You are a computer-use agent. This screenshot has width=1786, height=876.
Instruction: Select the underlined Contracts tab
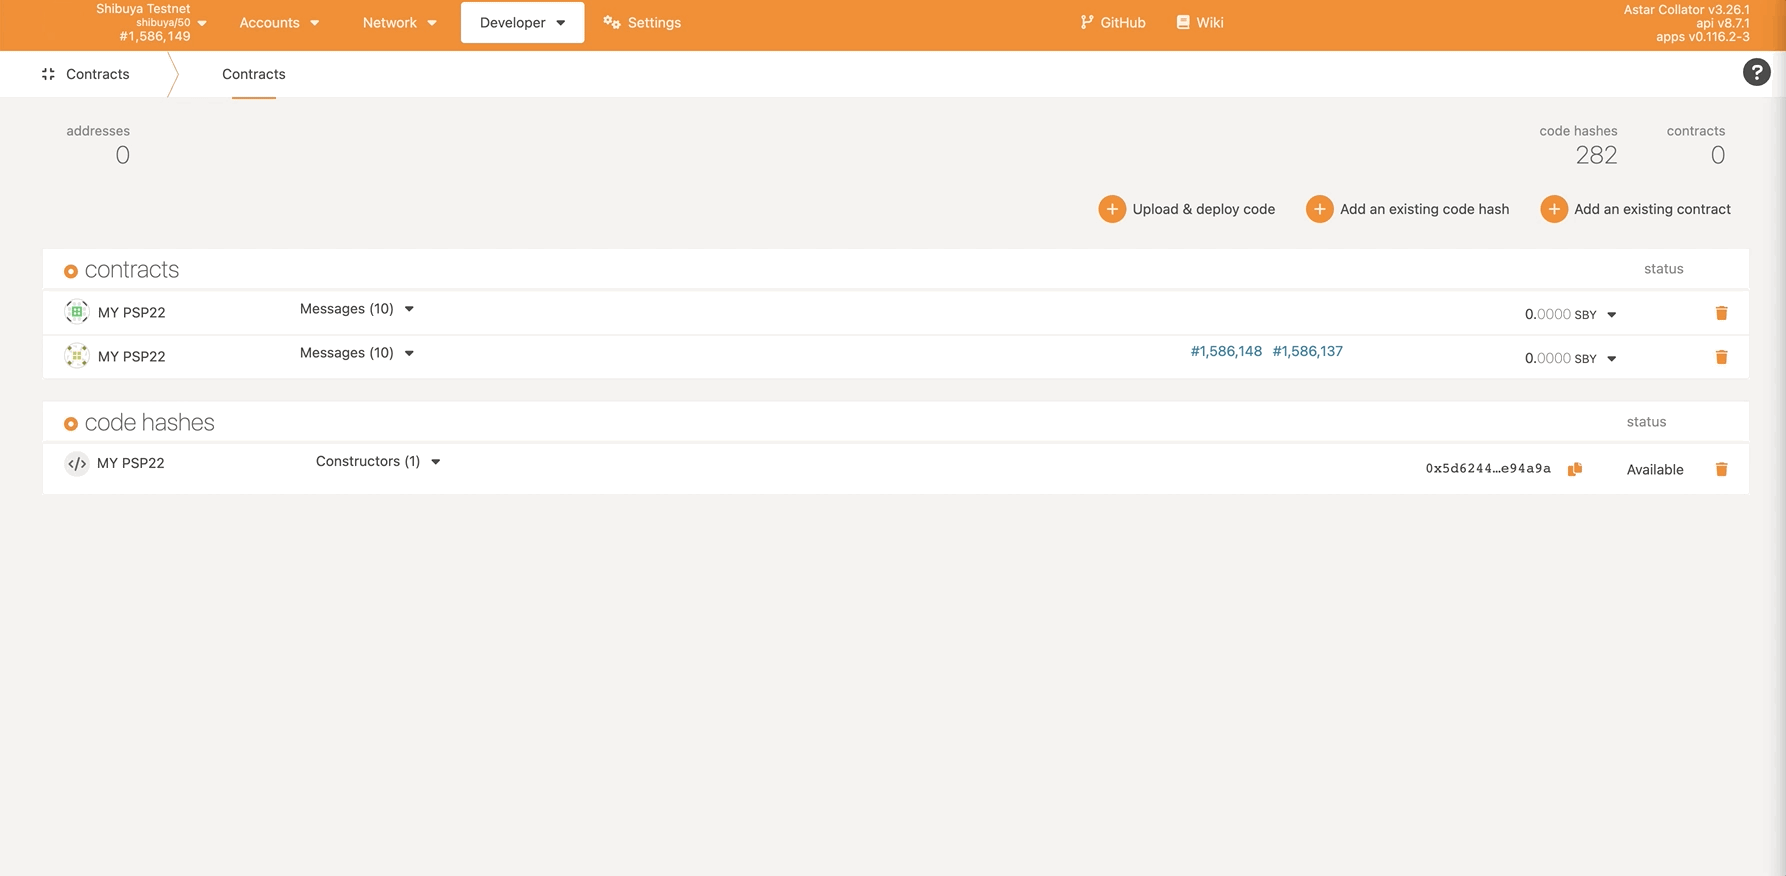[254, 74]
